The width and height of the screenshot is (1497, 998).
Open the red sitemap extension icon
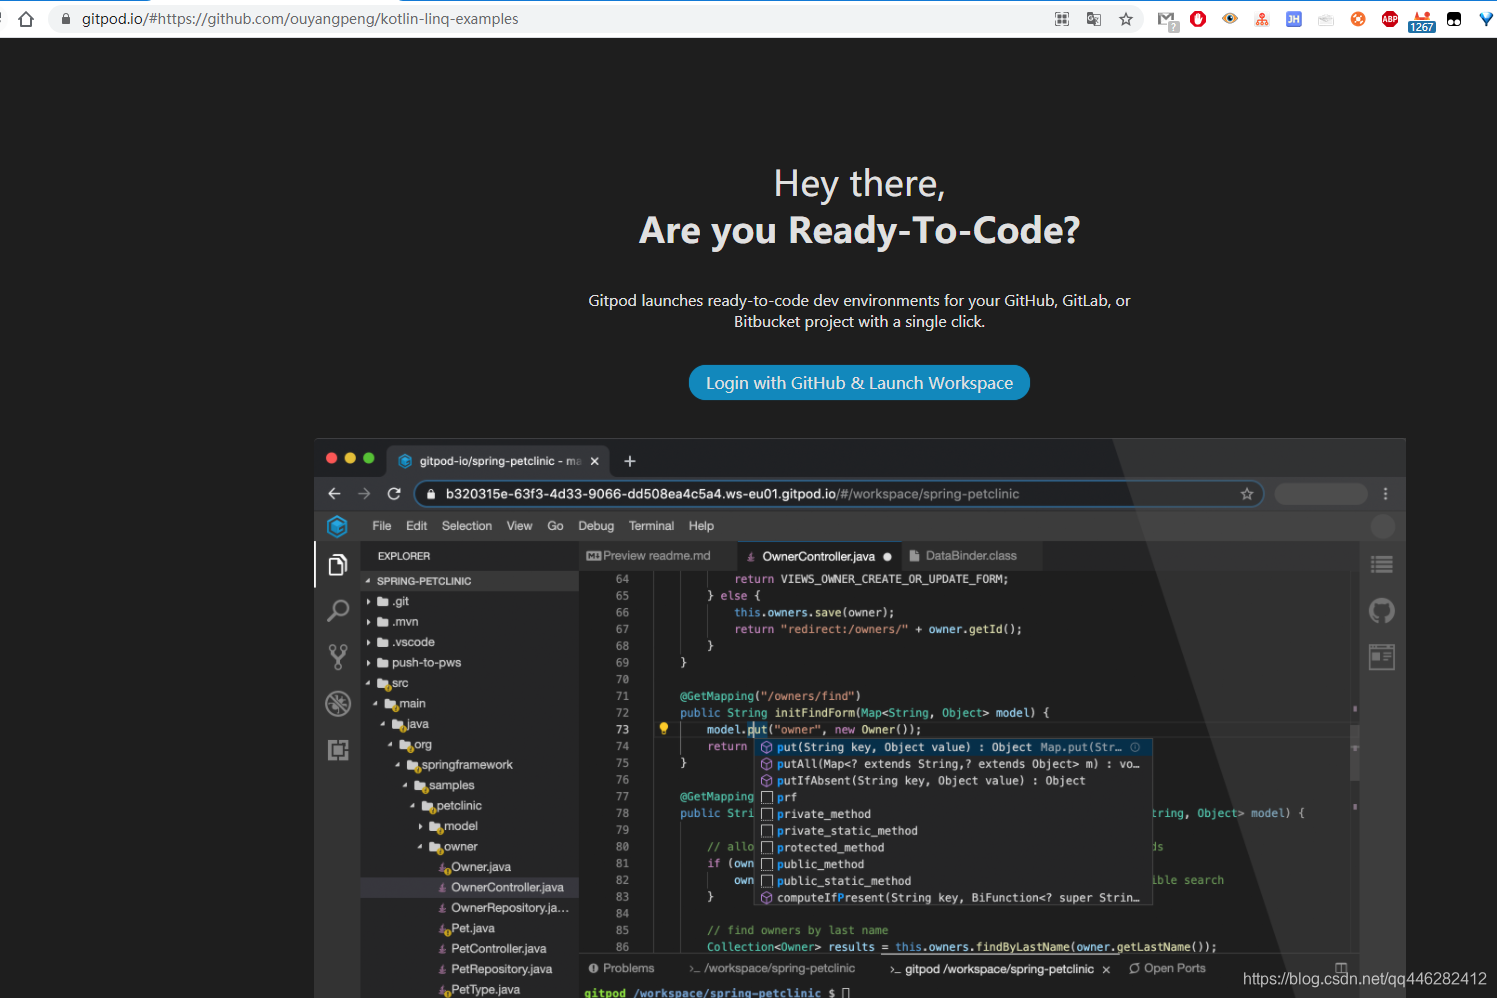[1262, 19]
